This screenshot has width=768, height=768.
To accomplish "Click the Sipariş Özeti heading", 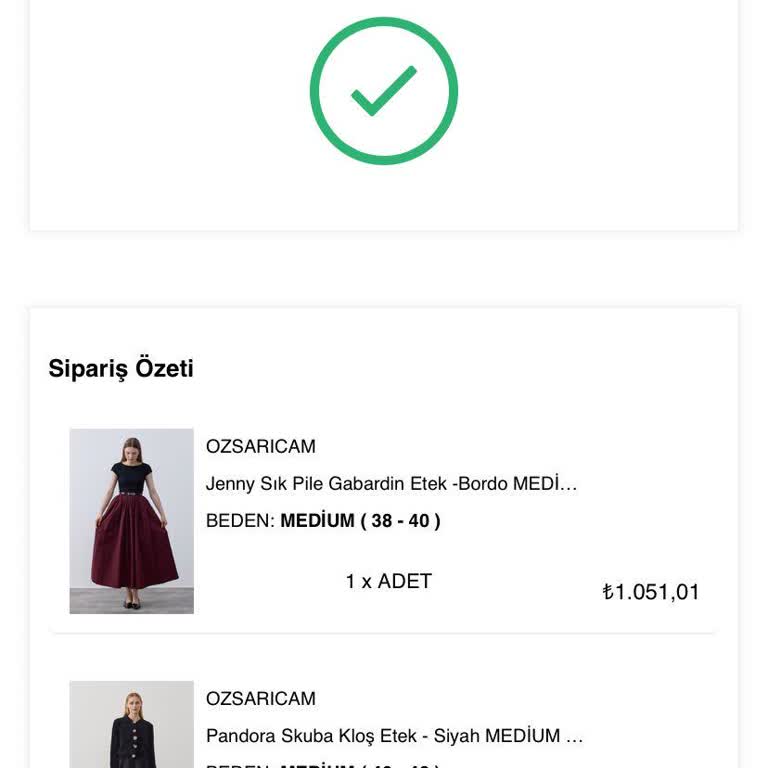I will (x=121, y=368).
